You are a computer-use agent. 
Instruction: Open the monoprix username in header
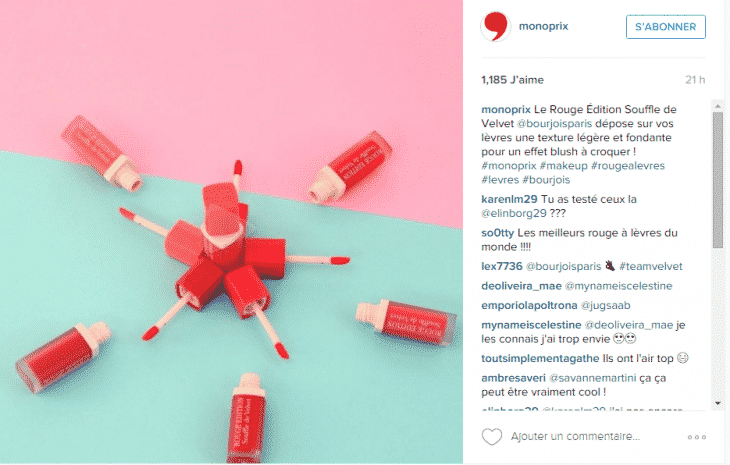click(x=544, y=26)
